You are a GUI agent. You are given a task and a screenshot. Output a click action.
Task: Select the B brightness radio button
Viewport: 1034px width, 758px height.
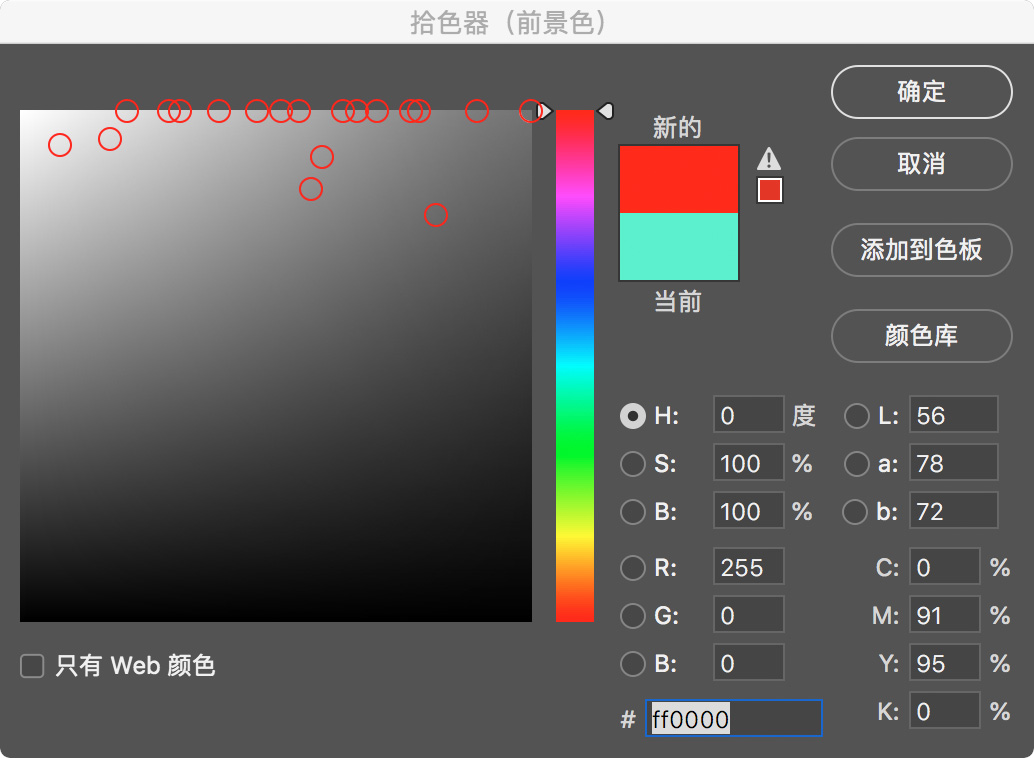click(633, 511)
